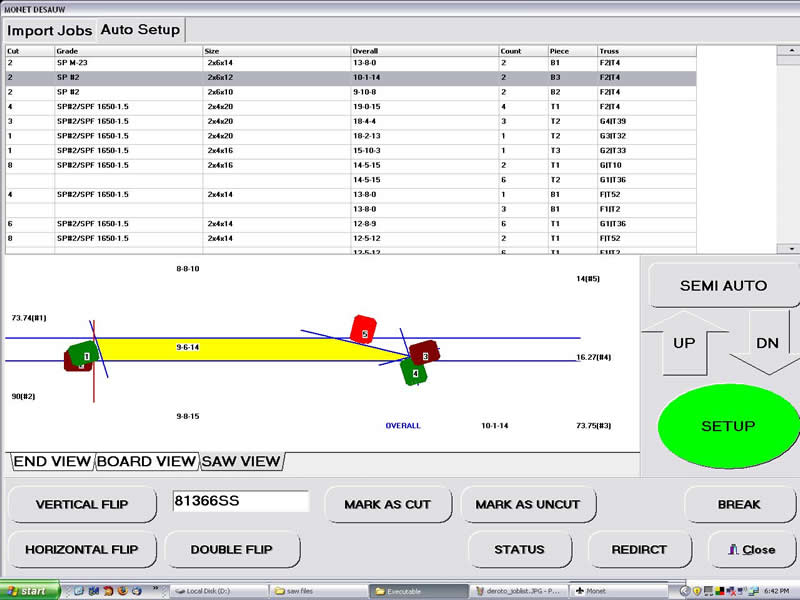Click MARK AS UNCUT button
Screen dimensions: 800x600
tap(527, 505)
